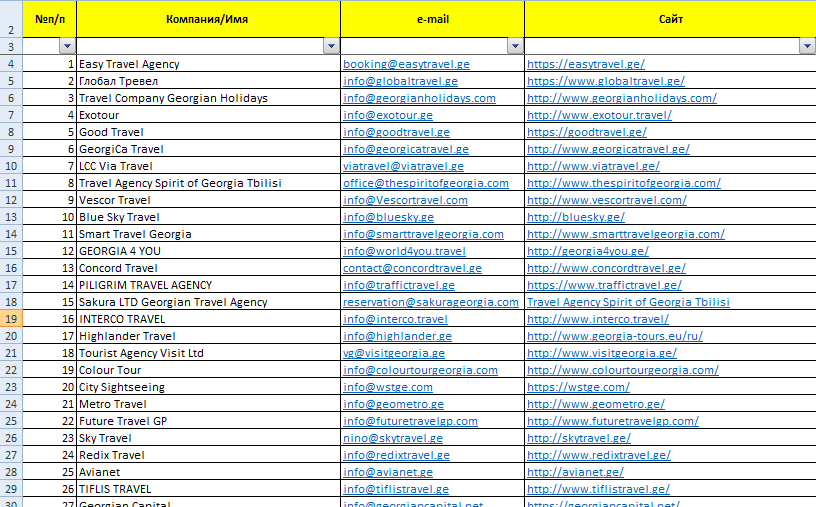The image size is (816, 507).
Task: Select the Travel Company Georgian Holidays cell
Action: (208, 98)
